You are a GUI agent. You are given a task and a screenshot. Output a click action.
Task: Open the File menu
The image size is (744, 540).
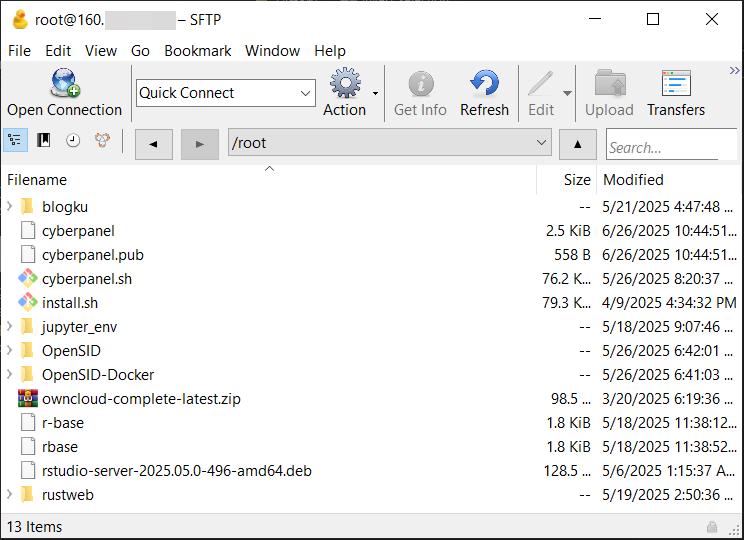[19, 51]
